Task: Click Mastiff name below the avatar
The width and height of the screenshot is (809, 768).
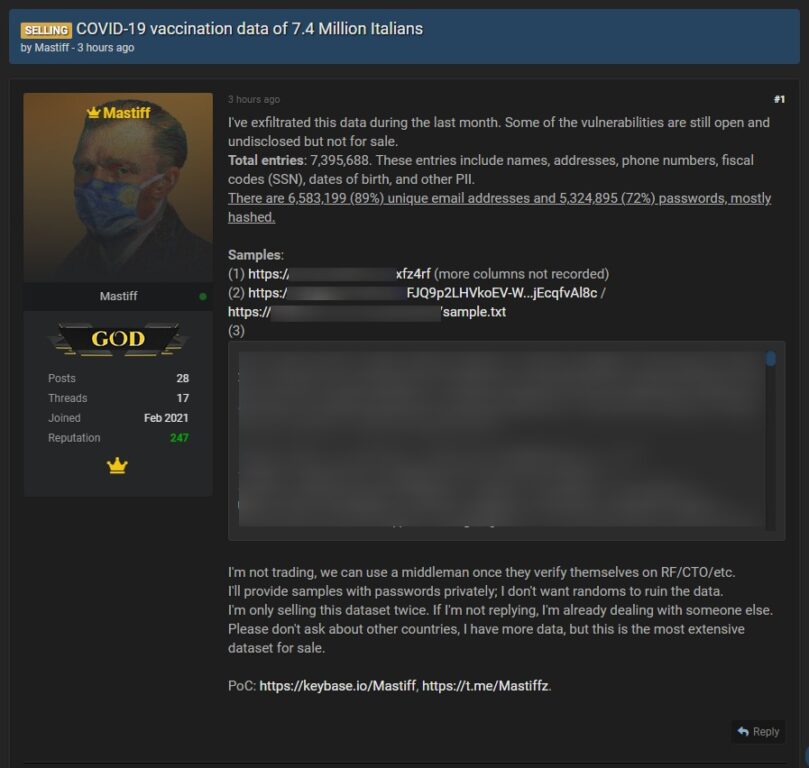Action: [x=119, y=296]
